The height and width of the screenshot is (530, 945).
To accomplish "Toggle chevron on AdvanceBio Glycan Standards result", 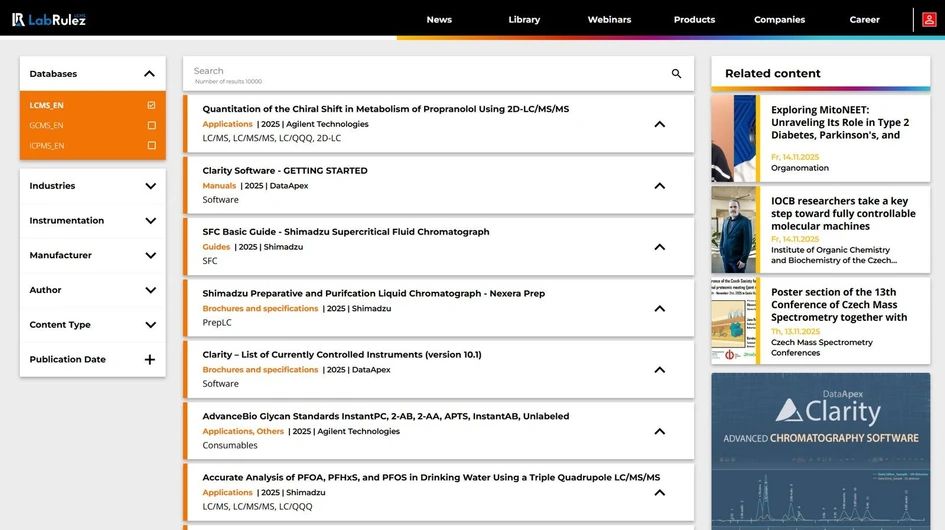I will click(659, 432).
